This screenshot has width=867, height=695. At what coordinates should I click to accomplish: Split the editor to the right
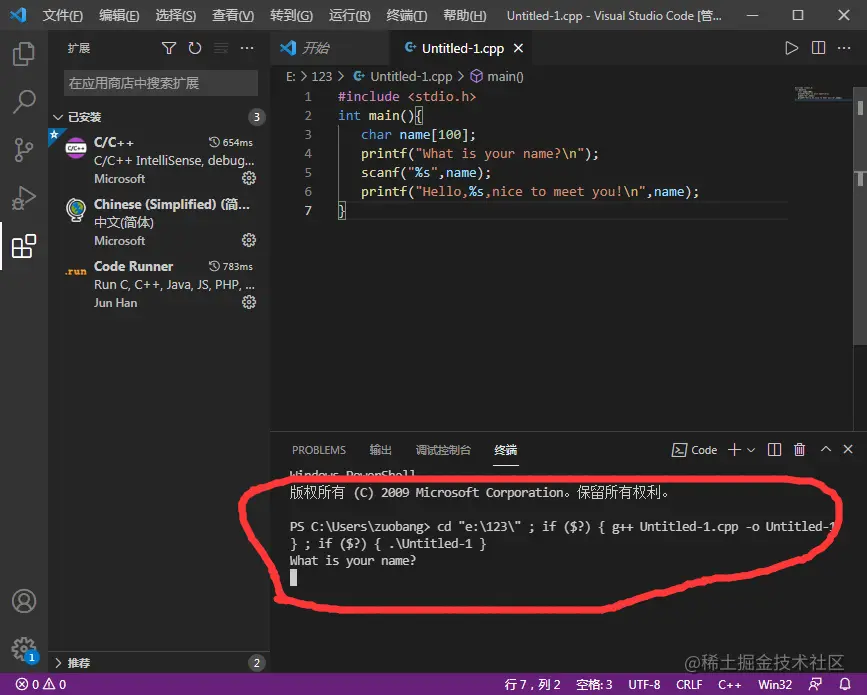click(x=818, y=48)
